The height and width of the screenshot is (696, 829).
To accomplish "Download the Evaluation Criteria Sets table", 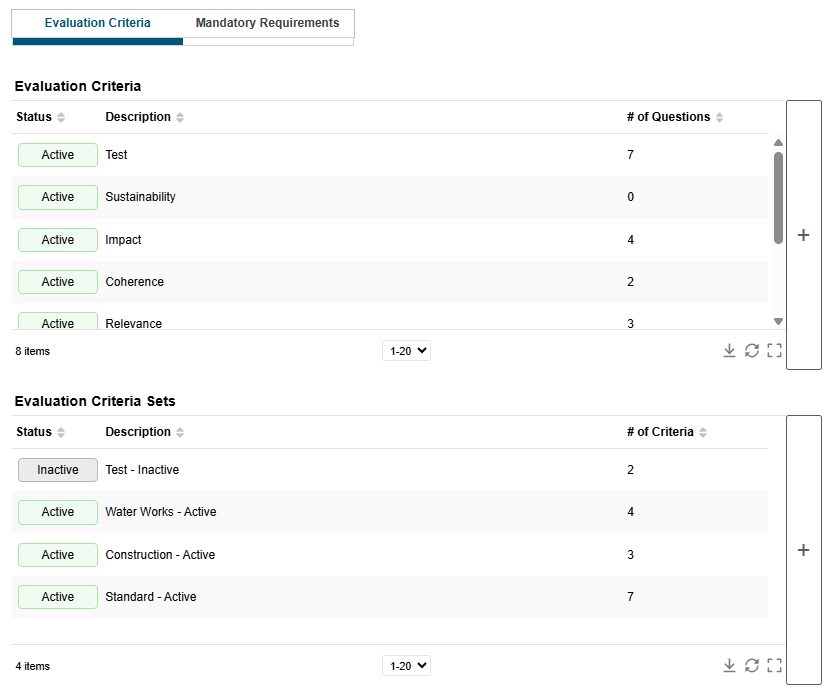I will coord(729,665).
